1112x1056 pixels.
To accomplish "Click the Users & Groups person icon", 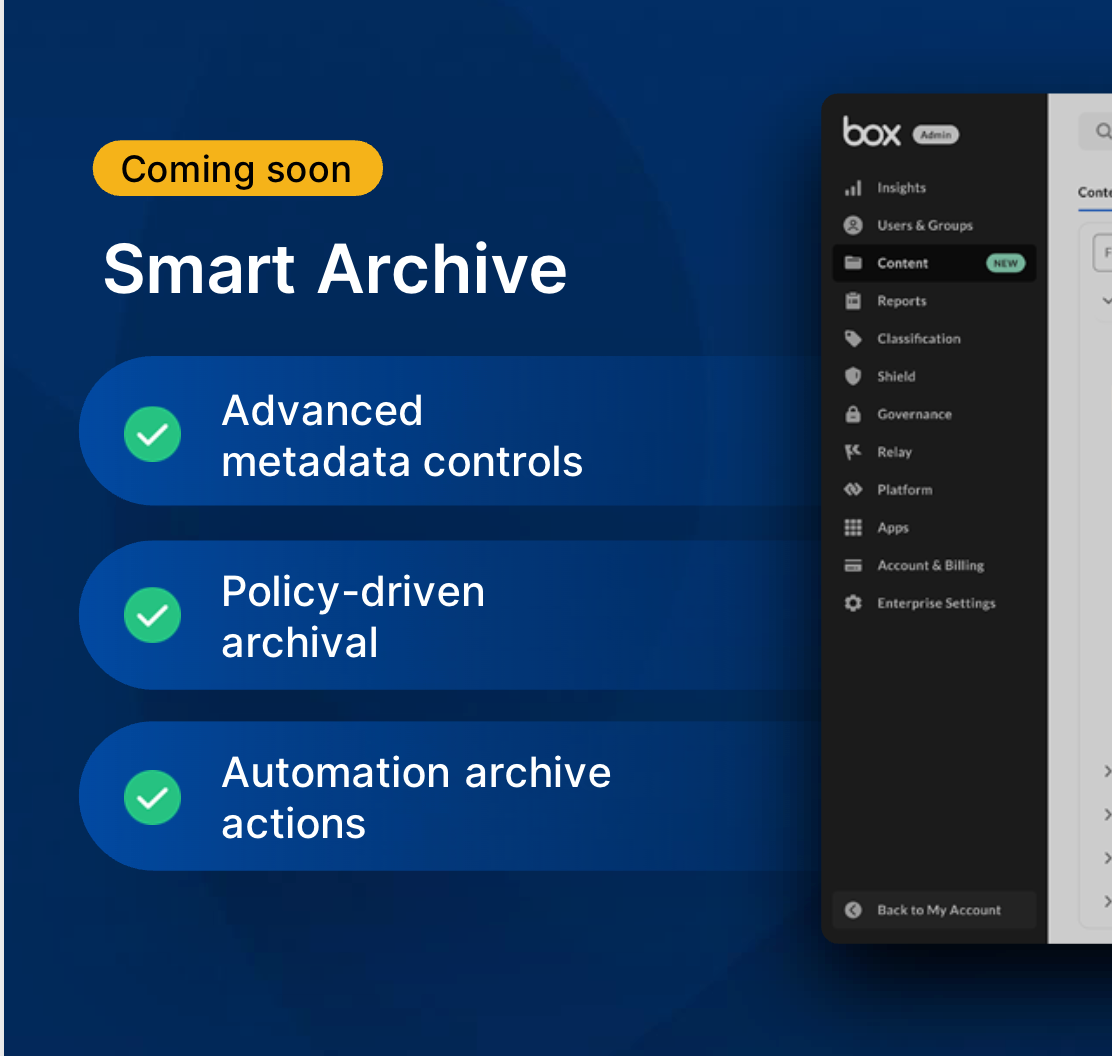I will [x=853, y=226].
